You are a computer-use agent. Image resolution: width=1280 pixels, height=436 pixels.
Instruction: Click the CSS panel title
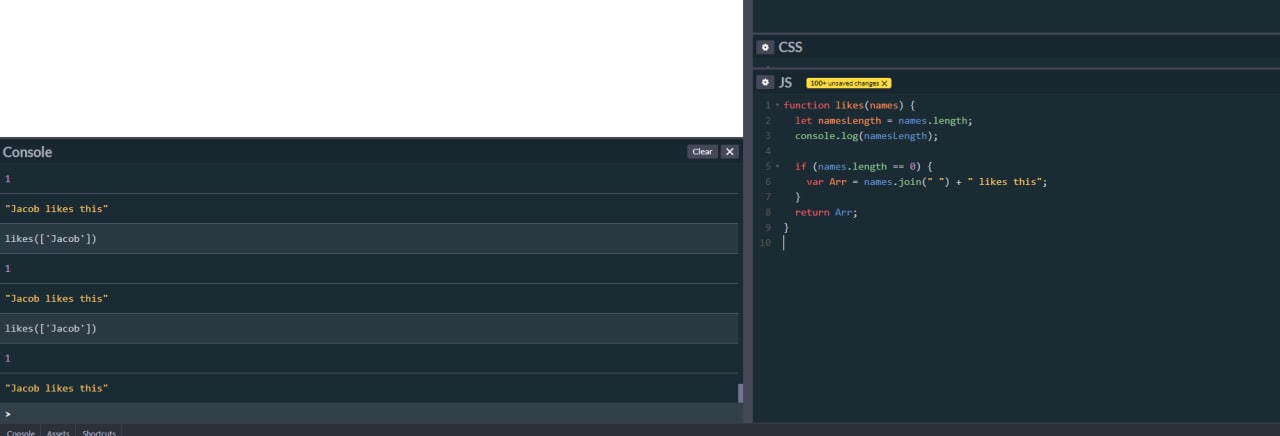pos(790,47)
